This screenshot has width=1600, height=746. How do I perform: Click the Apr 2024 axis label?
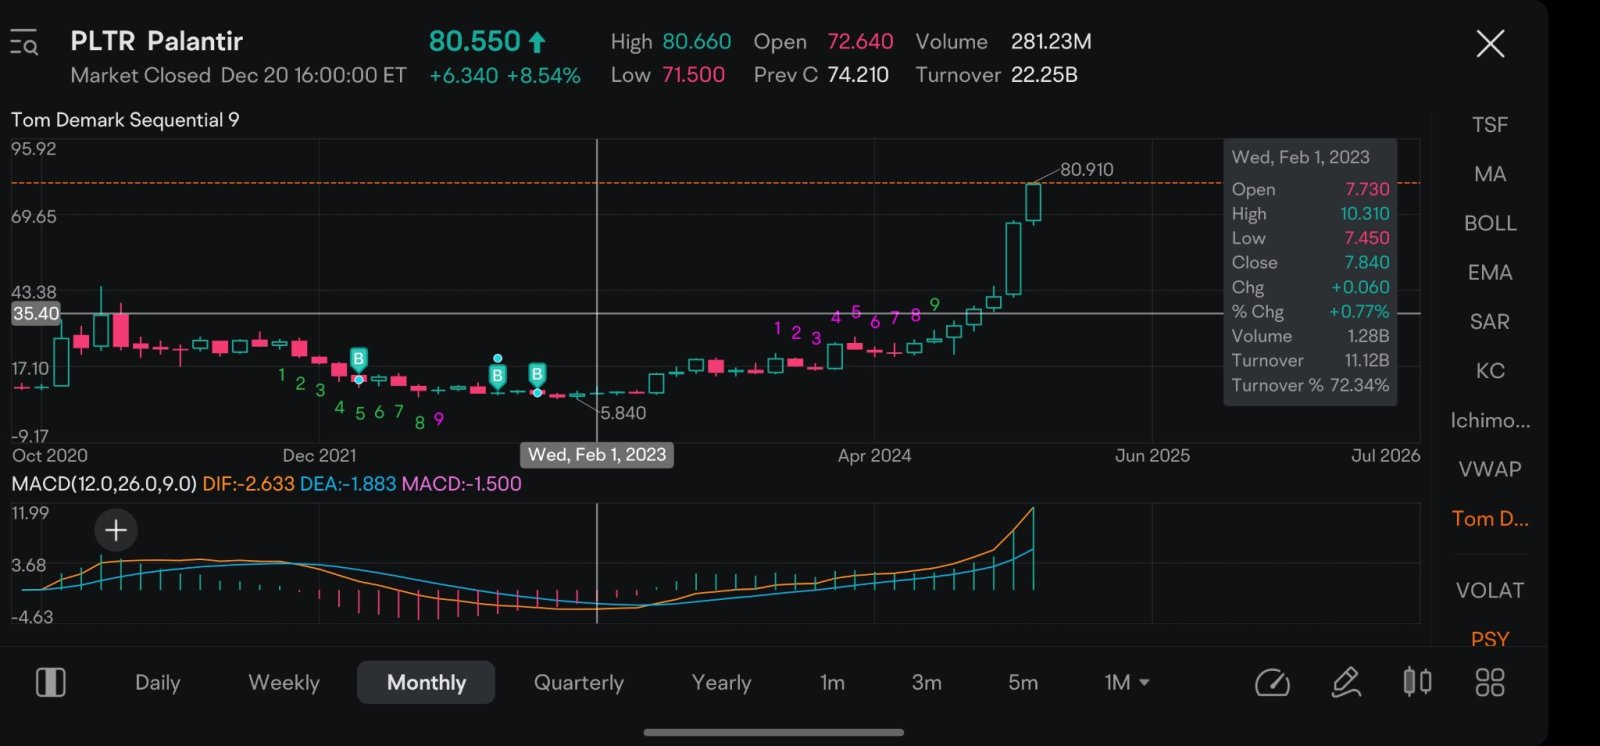[874, 456]
